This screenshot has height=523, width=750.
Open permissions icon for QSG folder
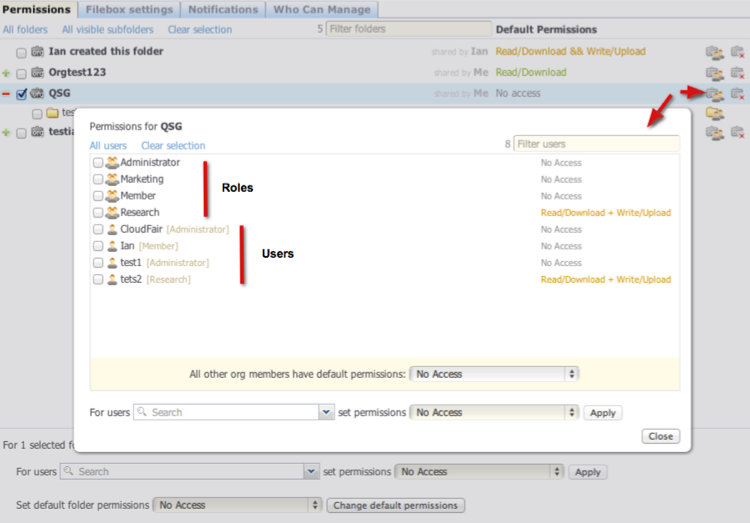point(713,94)
